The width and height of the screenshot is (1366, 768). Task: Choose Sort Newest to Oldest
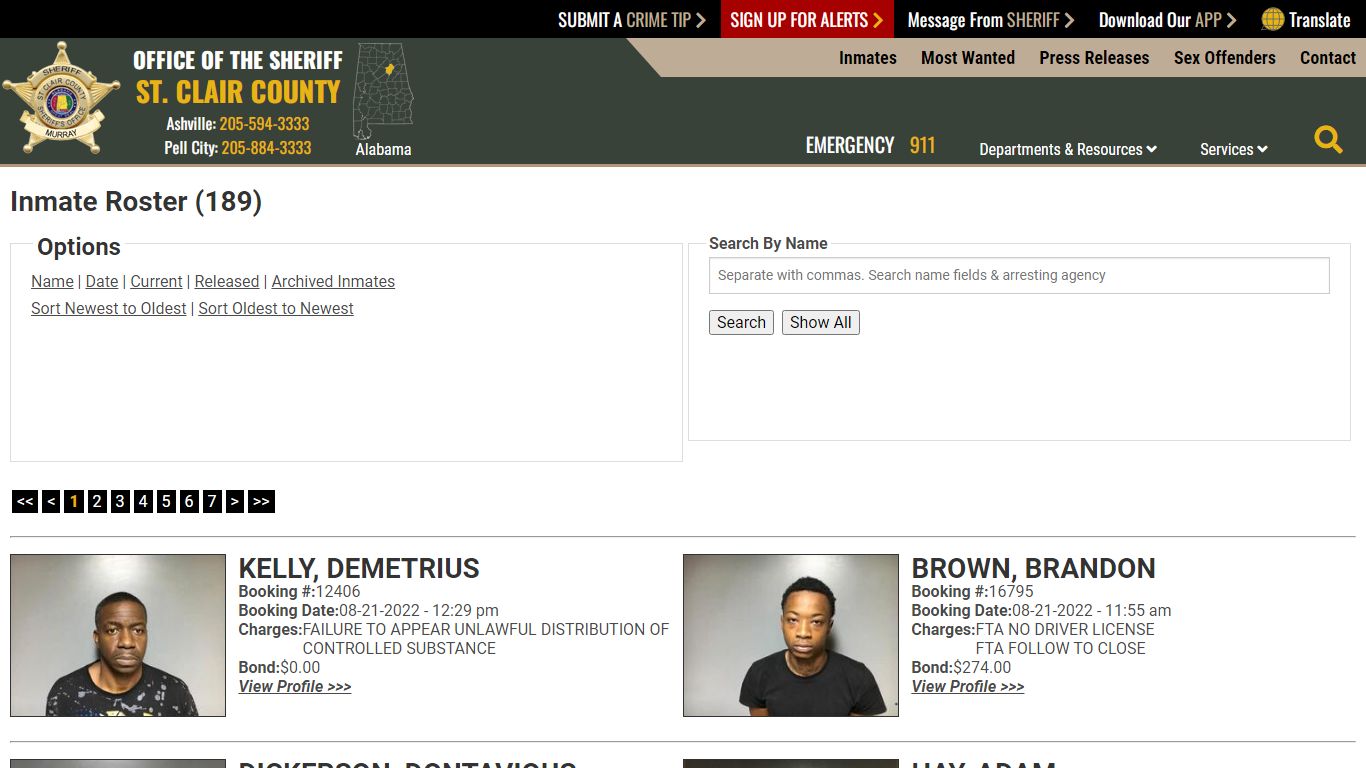click(109, 309)
